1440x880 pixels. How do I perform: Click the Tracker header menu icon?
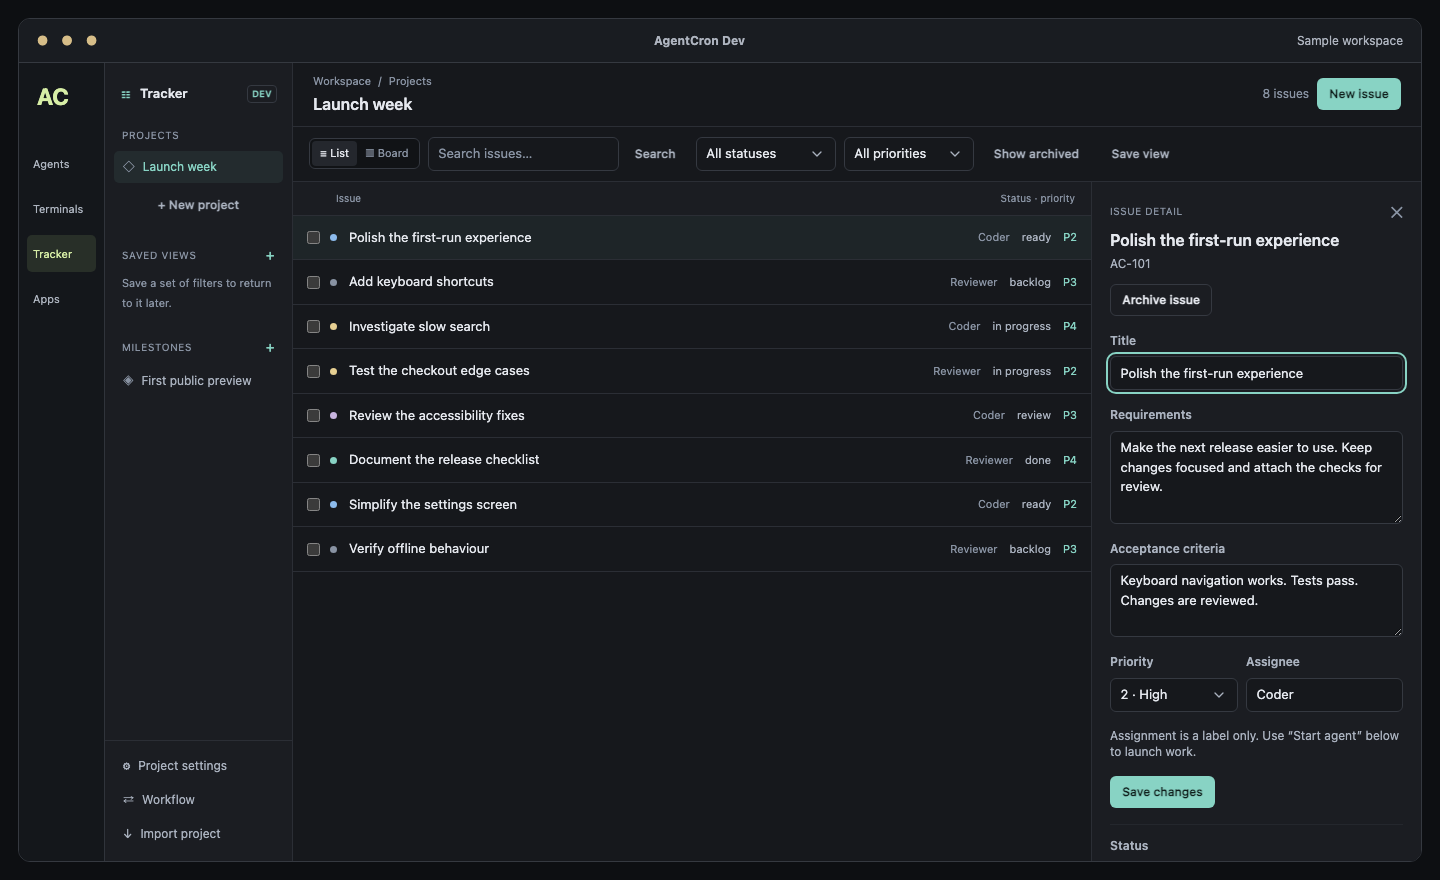tap(126, 94)
